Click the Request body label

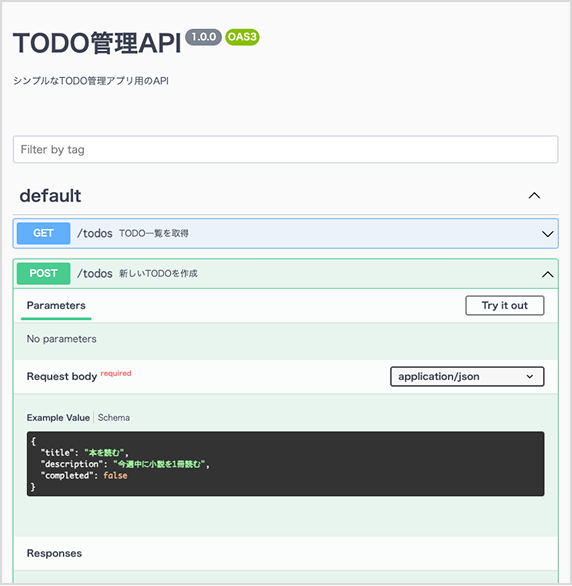[x=62, y=376]
